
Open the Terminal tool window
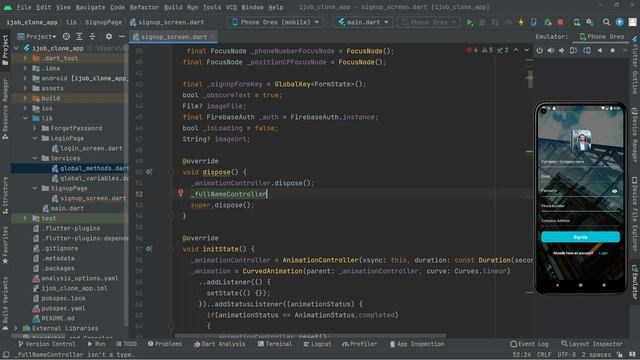(275, 344)
